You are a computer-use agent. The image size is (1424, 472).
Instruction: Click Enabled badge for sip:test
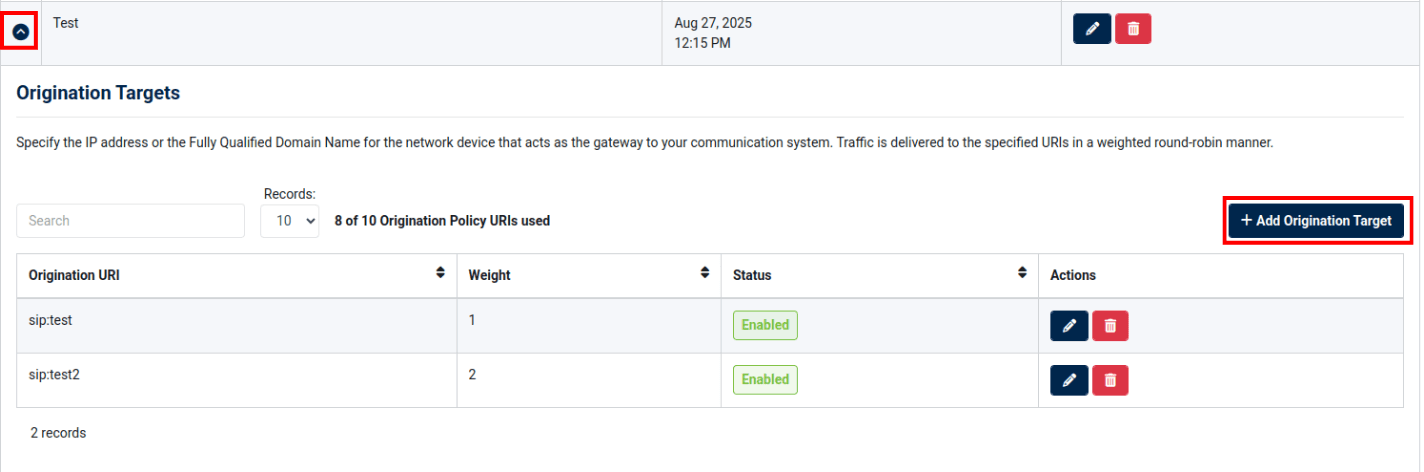(x=765, y=325)
